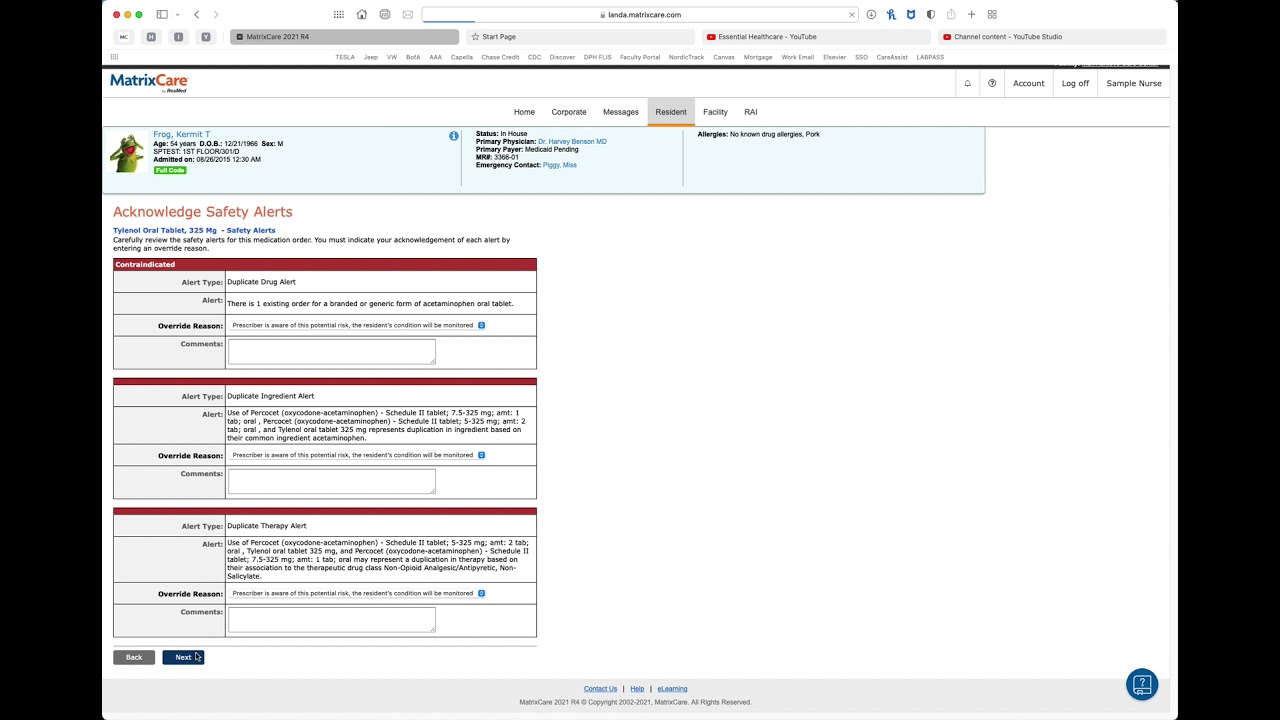This screenshot has height=720, width=1280.
Task: Open the pinned I tab
Action: (x=178, y=37)
